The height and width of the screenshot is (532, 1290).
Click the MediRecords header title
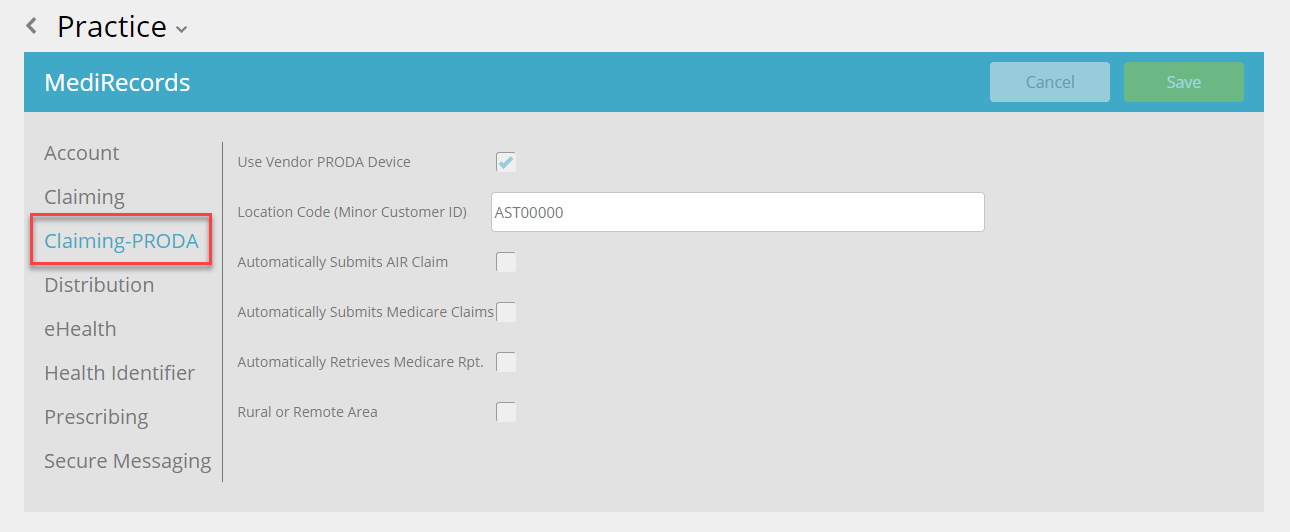click(x=117, y=82)
